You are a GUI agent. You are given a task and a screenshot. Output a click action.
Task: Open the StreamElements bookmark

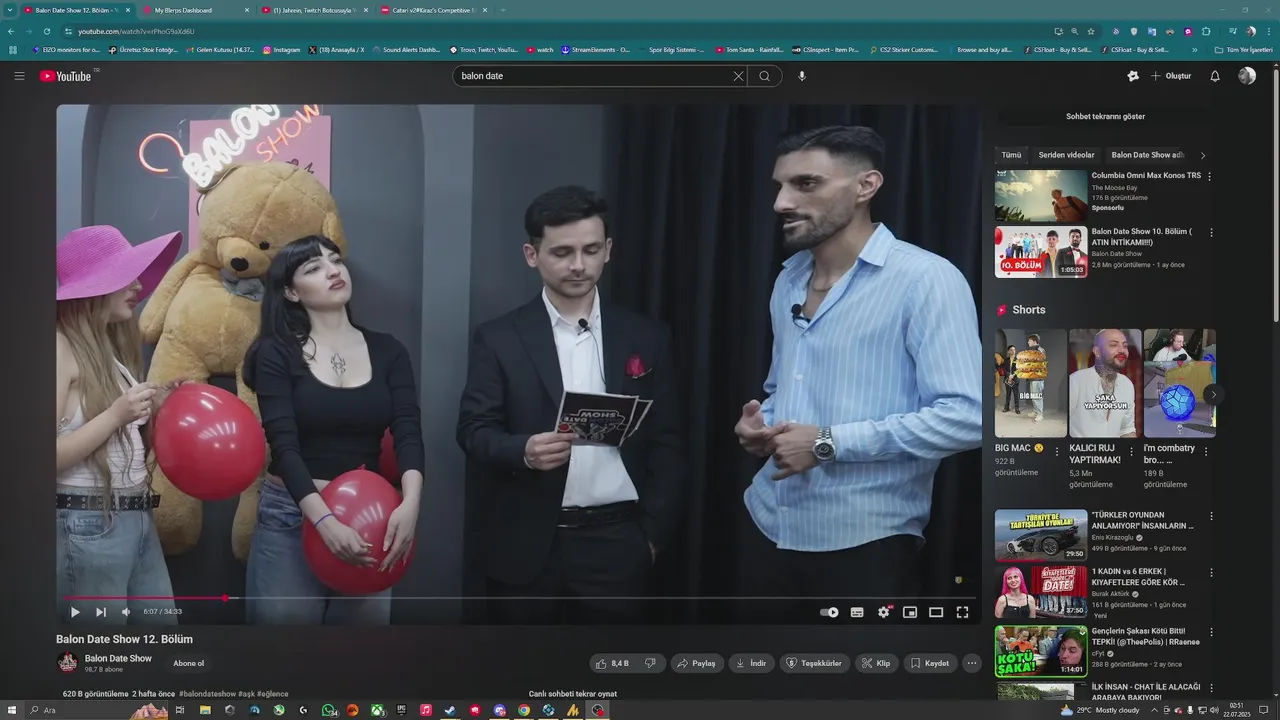point(595,49)
